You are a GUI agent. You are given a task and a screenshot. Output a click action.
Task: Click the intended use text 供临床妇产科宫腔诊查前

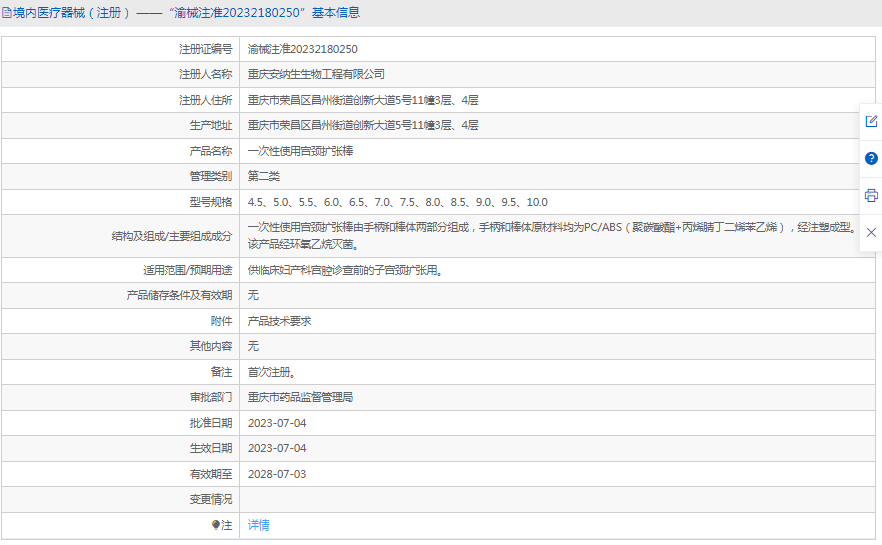[x=345, y=271]
